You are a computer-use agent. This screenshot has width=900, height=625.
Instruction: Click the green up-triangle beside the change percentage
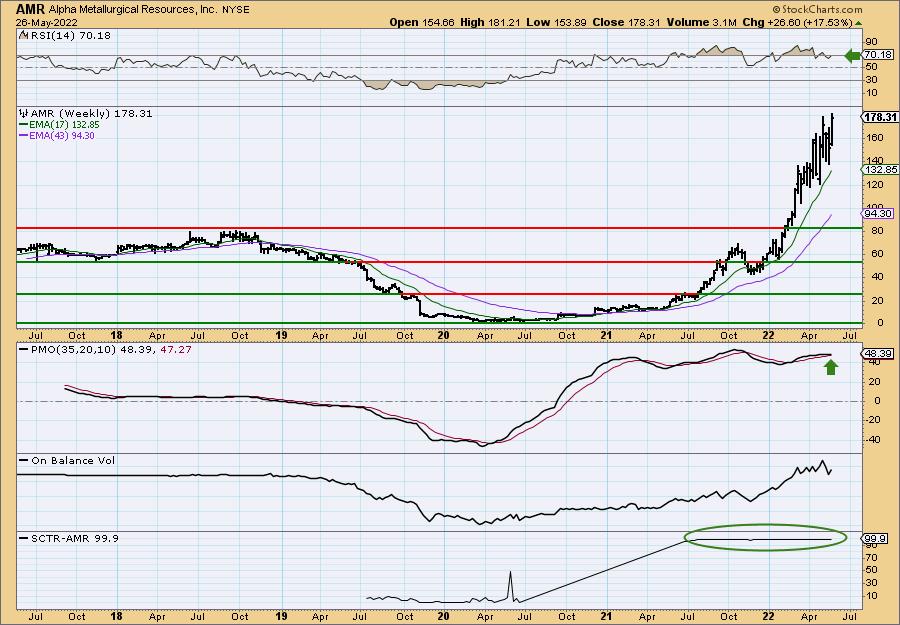(858, 23)
